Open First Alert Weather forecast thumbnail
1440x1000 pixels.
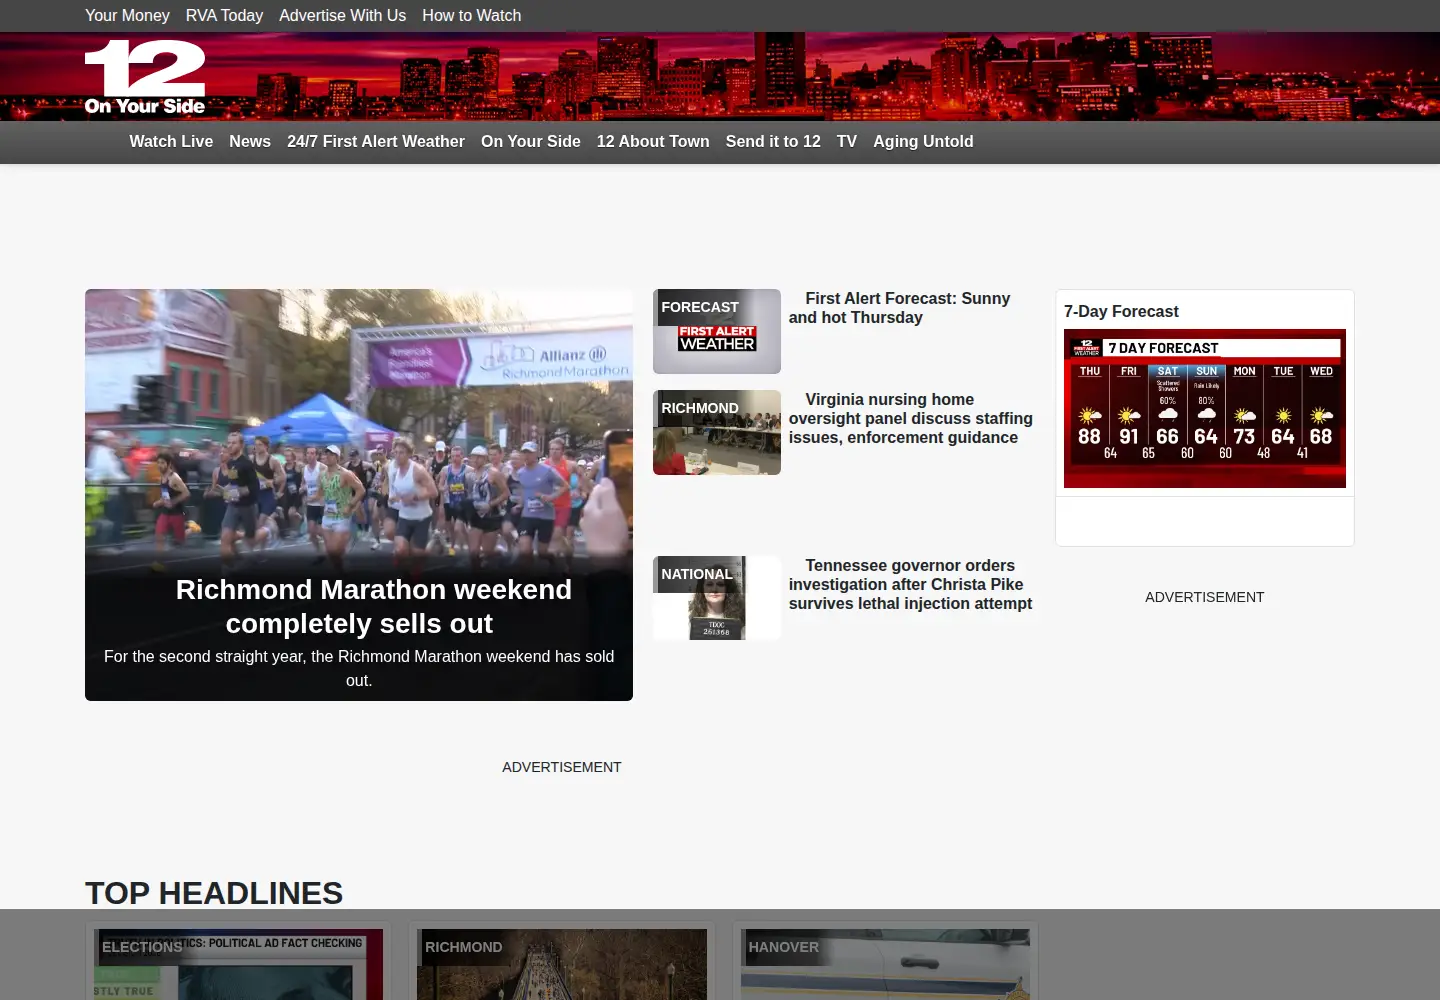717,331
